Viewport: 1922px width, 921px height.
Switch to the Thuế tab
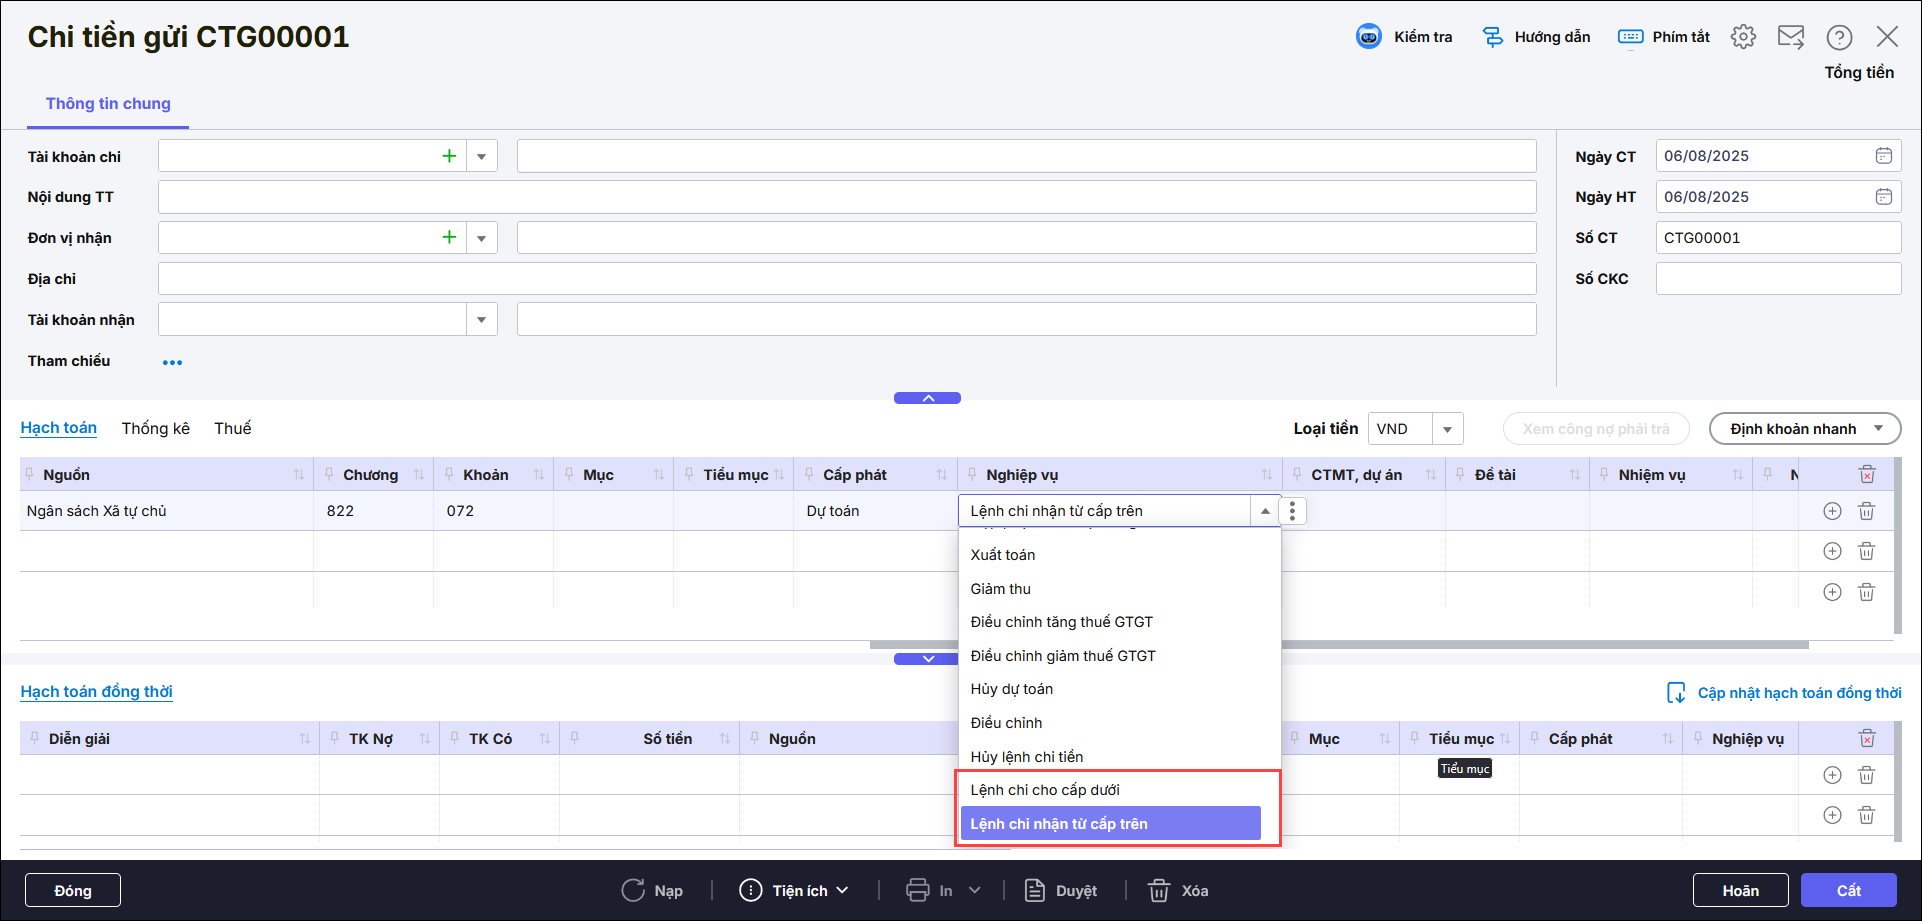[232, 428]
